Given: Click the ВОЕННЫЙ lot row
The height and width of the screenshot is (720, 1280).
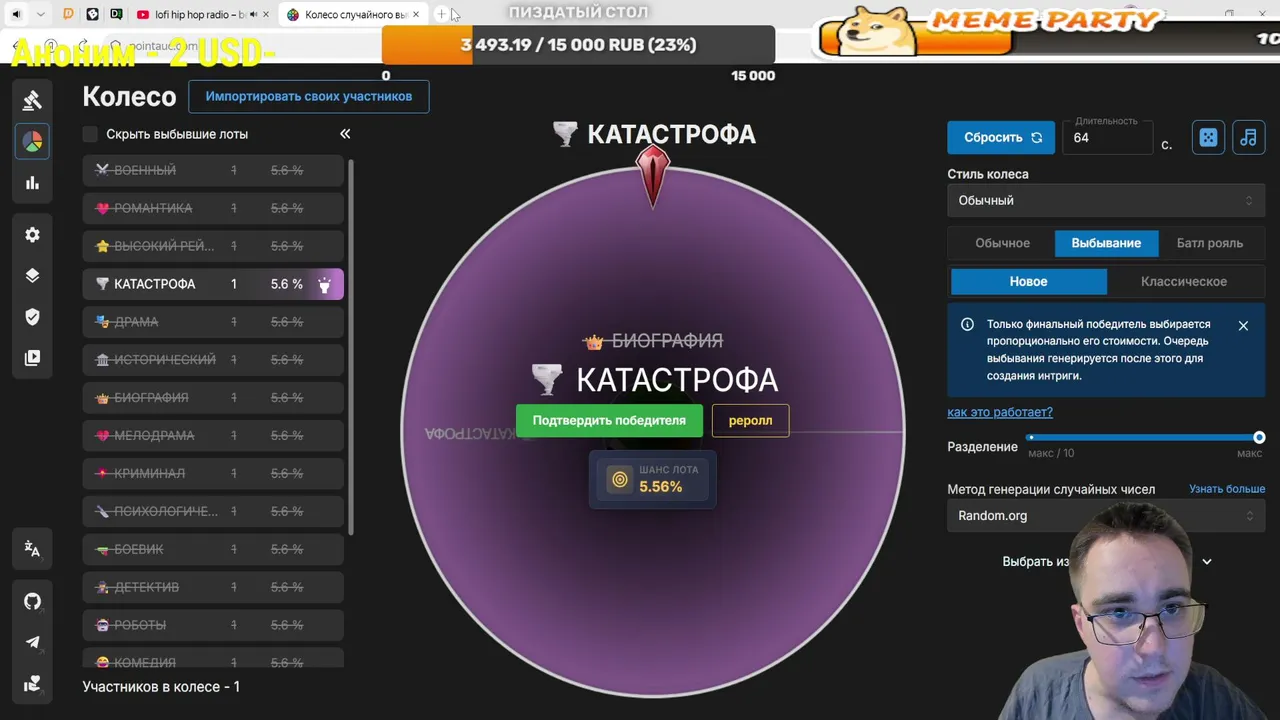Looking at the screenshot, I should [213, 170].
